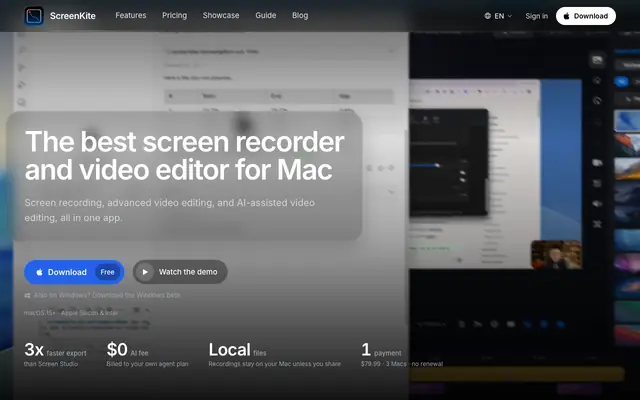640x400 pixels.
Task: Click "Recordings stay on your Mac unless you share"
Action: pos(274,364)
